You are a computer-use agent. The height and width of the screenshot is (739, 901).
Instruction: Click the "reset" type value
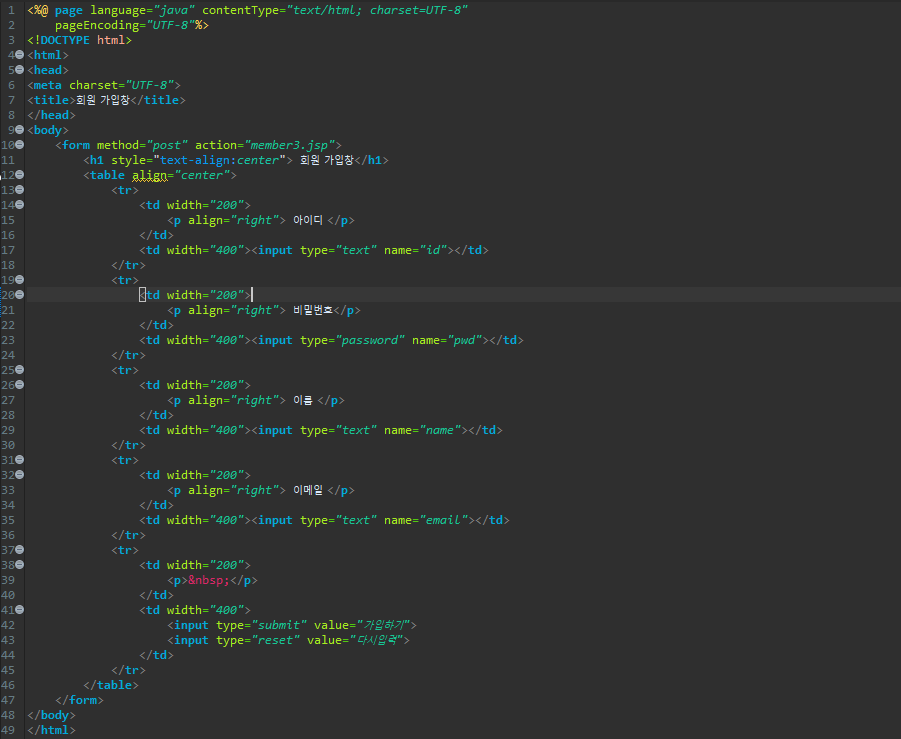pyautogui.click(x=276, y=640)
